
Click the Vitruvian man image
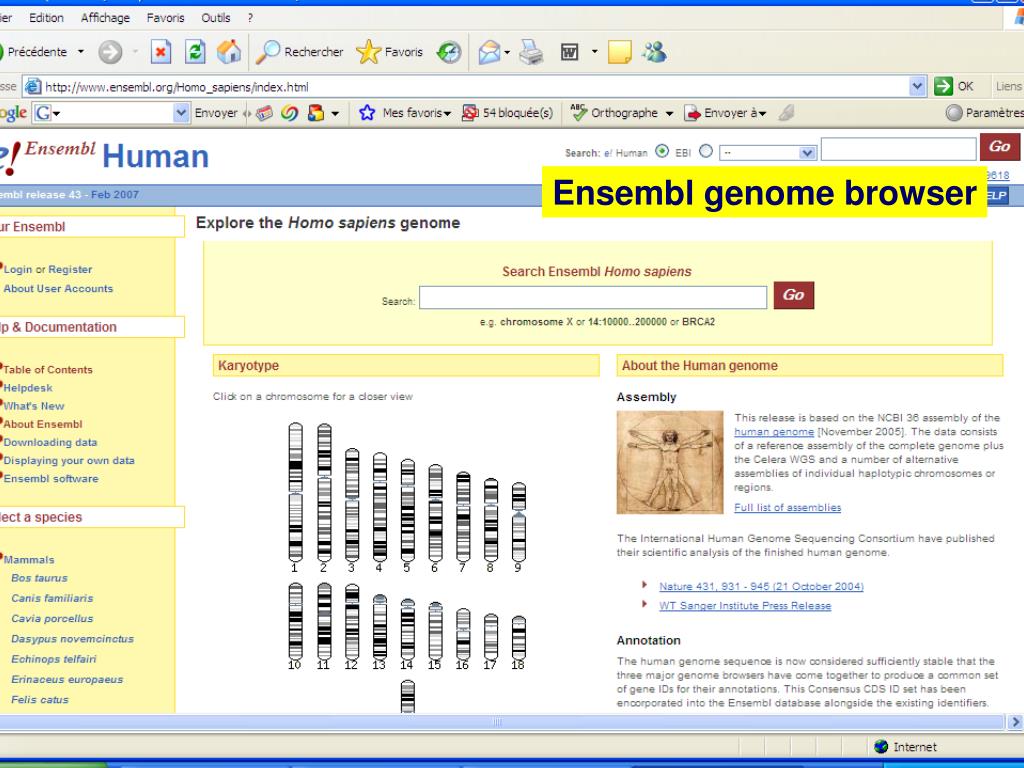tap(670, 462)
